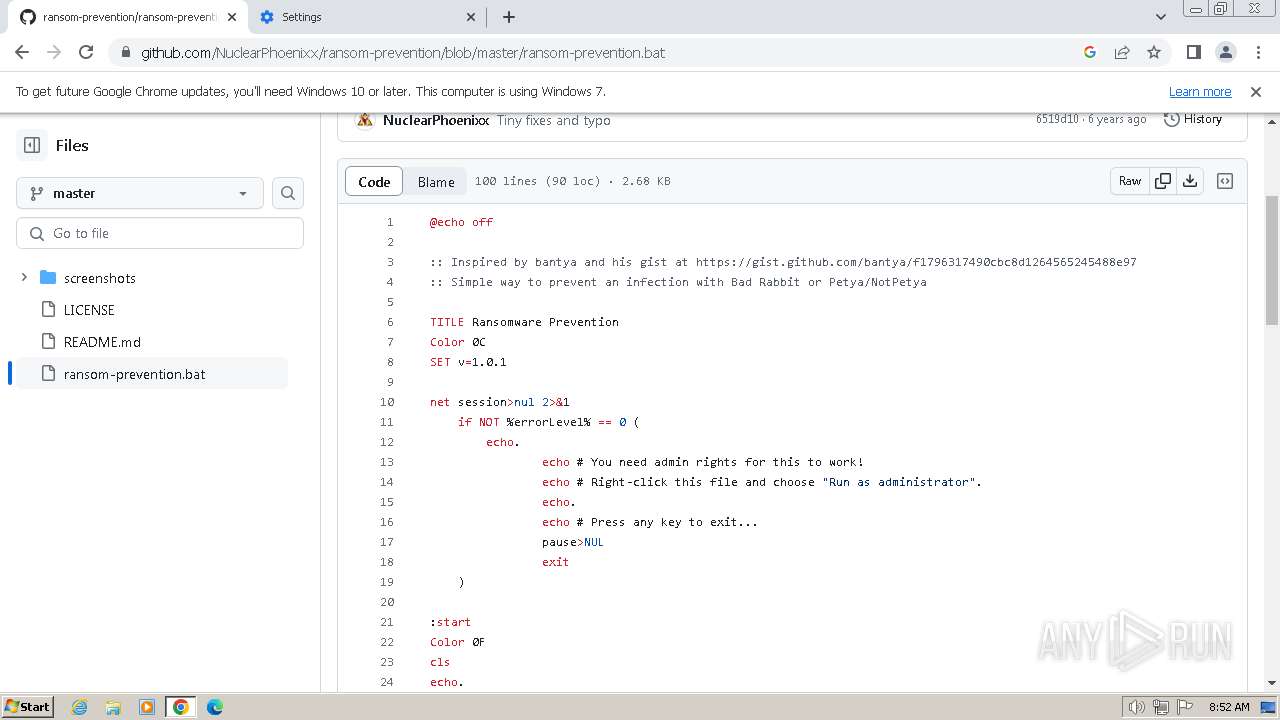Expand the screenshots folder chevron
This screenshot has width=1280, height=720.
pyautogui.click(x=24, y=278)
